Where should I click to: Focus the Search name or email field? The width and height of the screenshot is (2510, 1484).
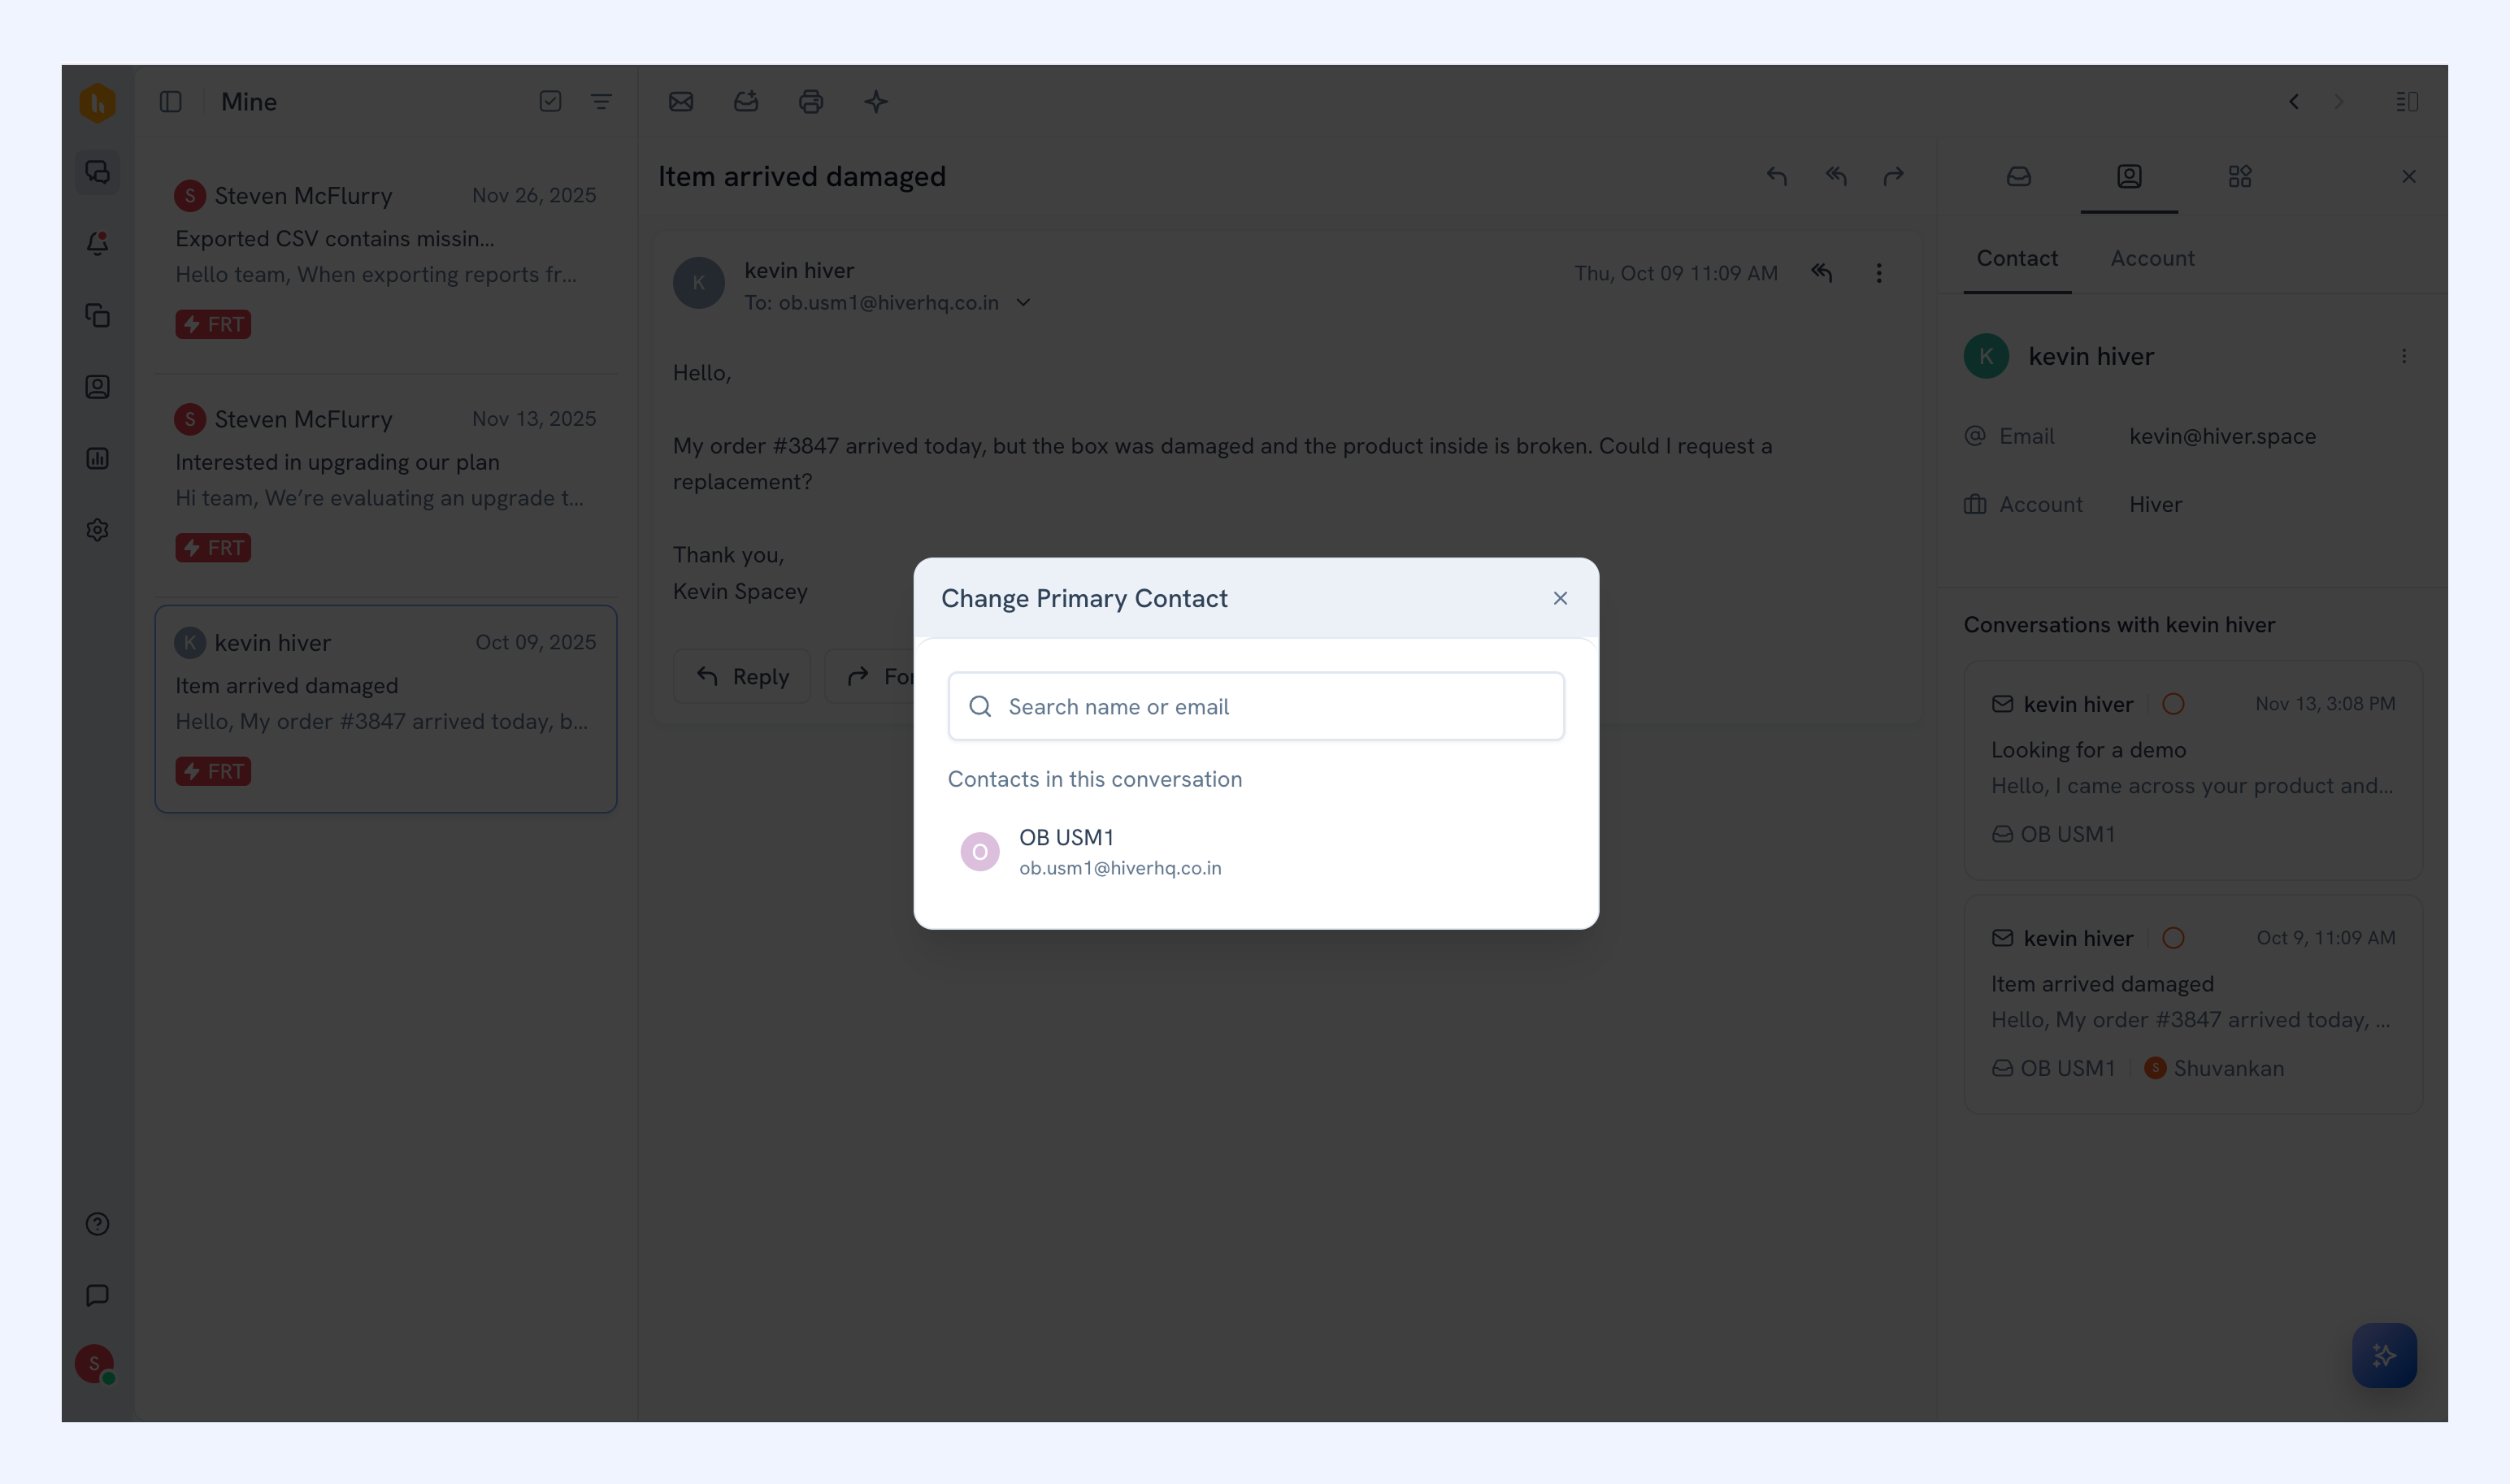point(1256,707)
